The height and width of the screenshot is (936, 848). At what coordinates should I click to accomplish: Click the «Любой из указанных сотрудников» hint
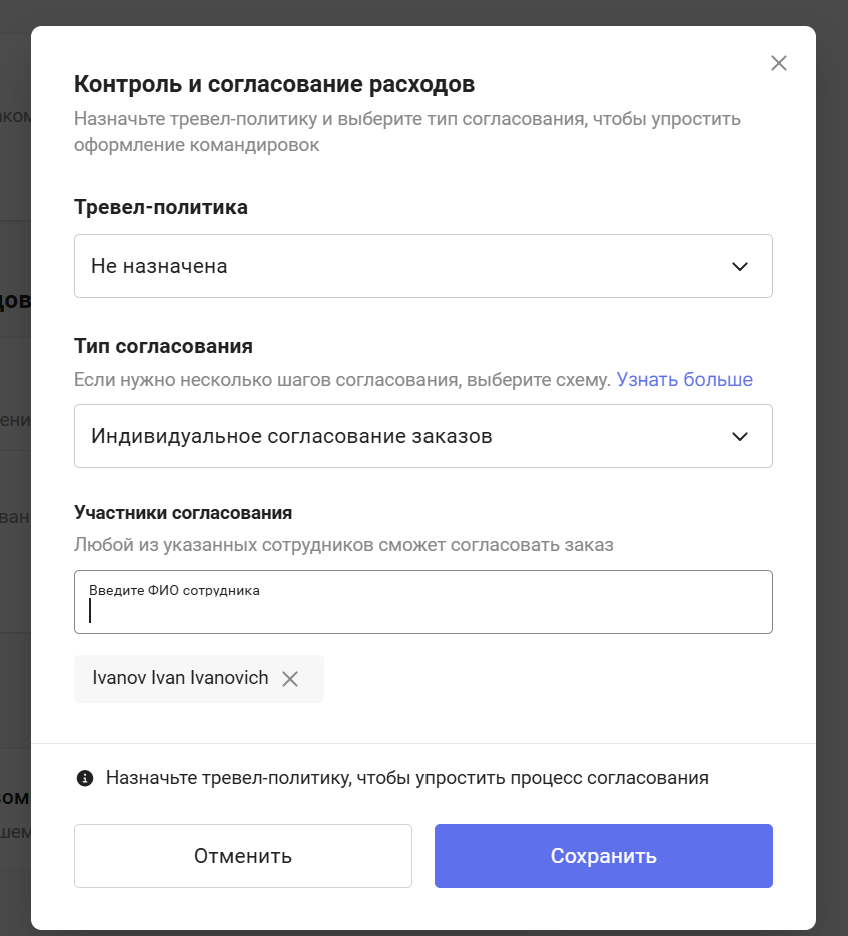coord(344,545)
